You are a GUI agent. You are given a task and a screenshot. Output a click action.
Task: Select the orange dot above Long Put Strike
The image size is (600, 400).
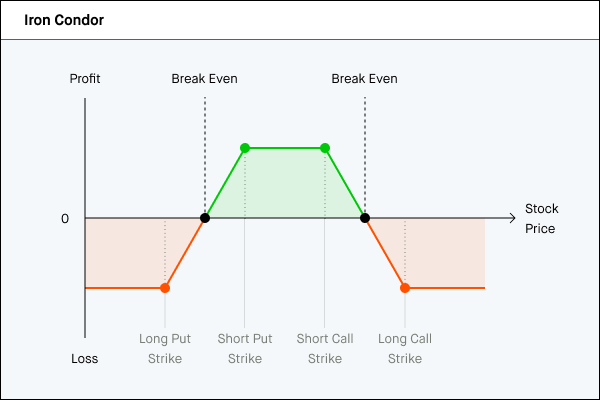click(165, 288)
